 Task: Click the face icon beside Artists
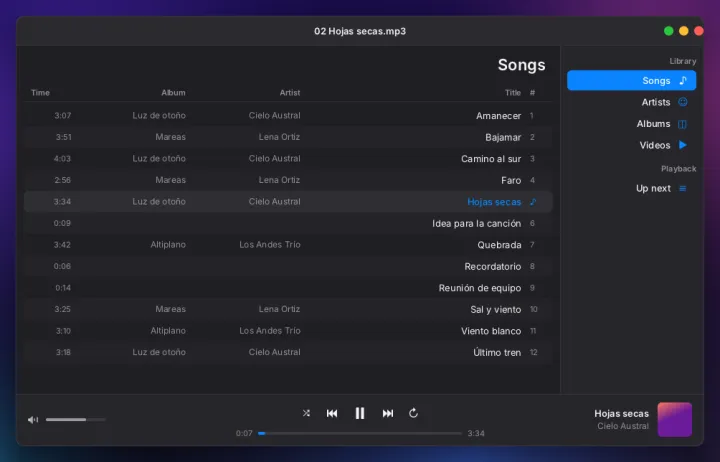(683, 102)
